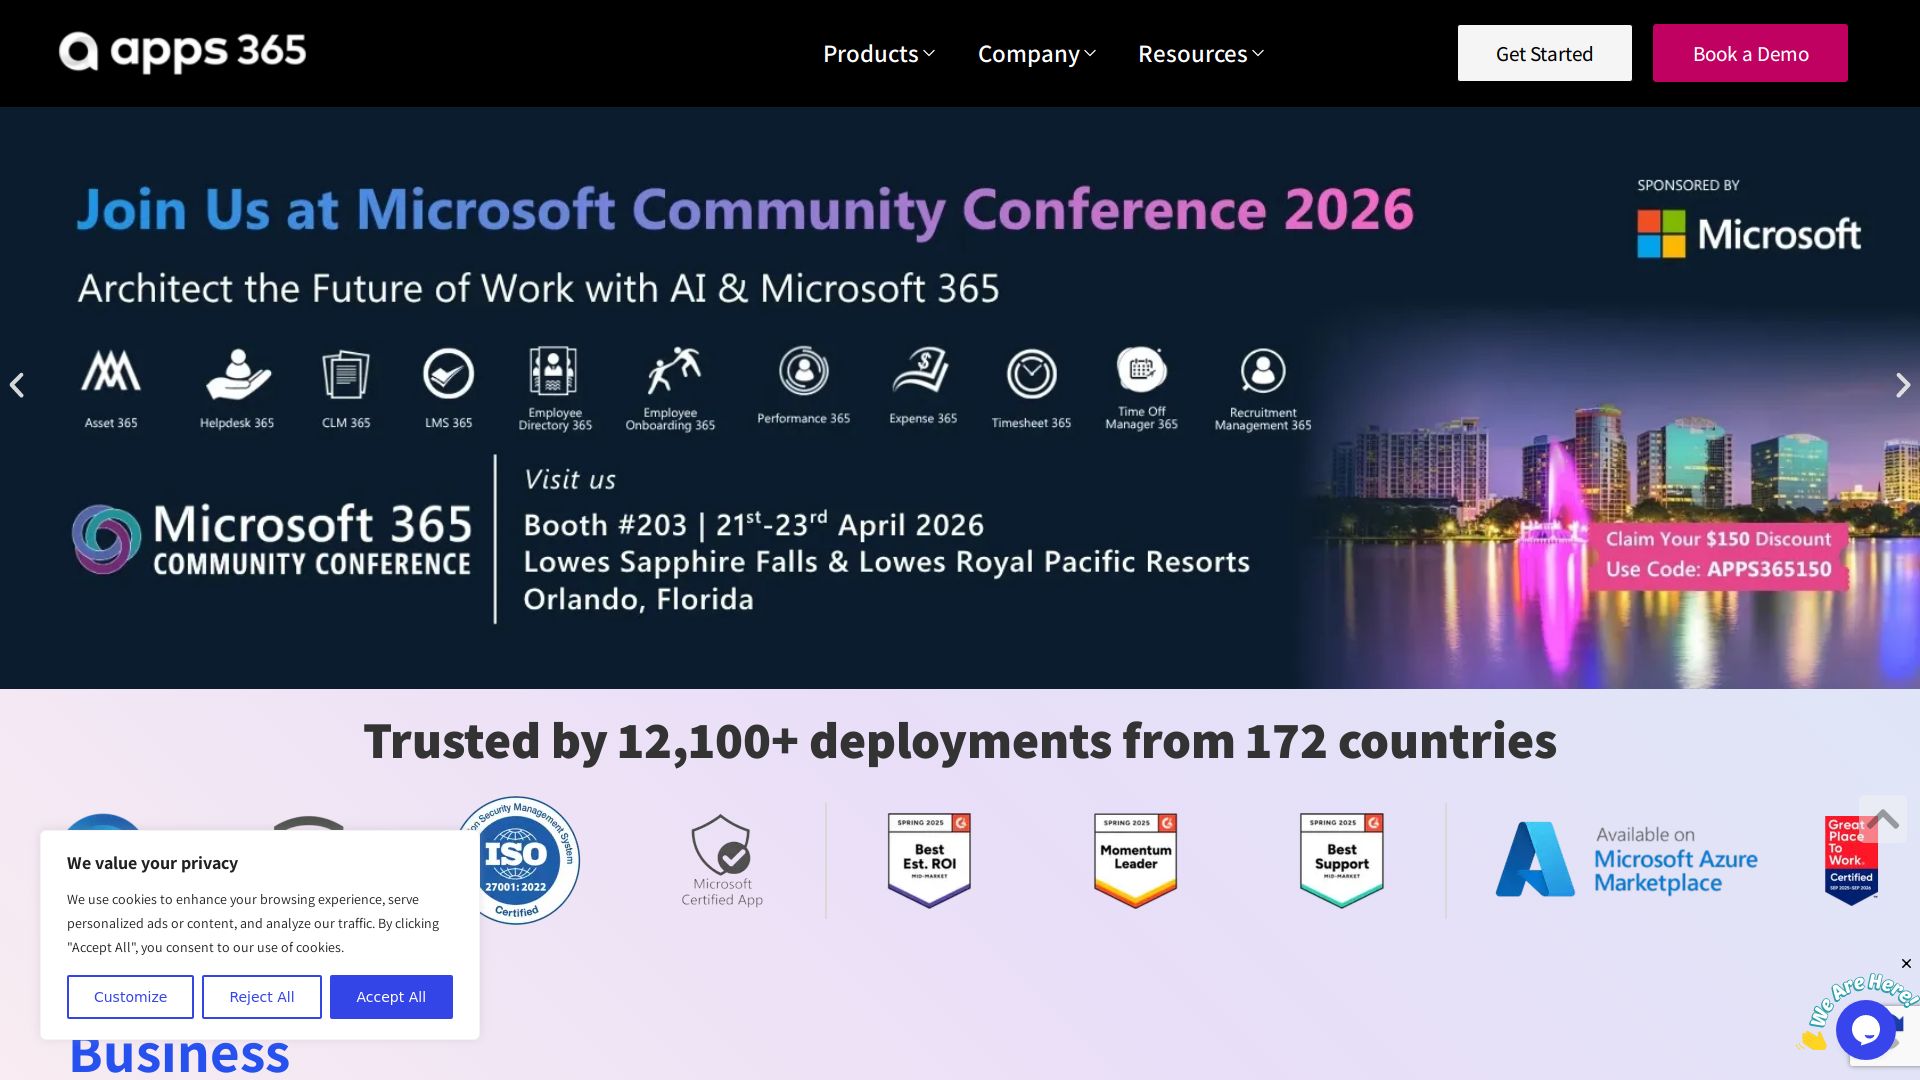
Task: Click the Get Started button
Action: coord(1544,54)
